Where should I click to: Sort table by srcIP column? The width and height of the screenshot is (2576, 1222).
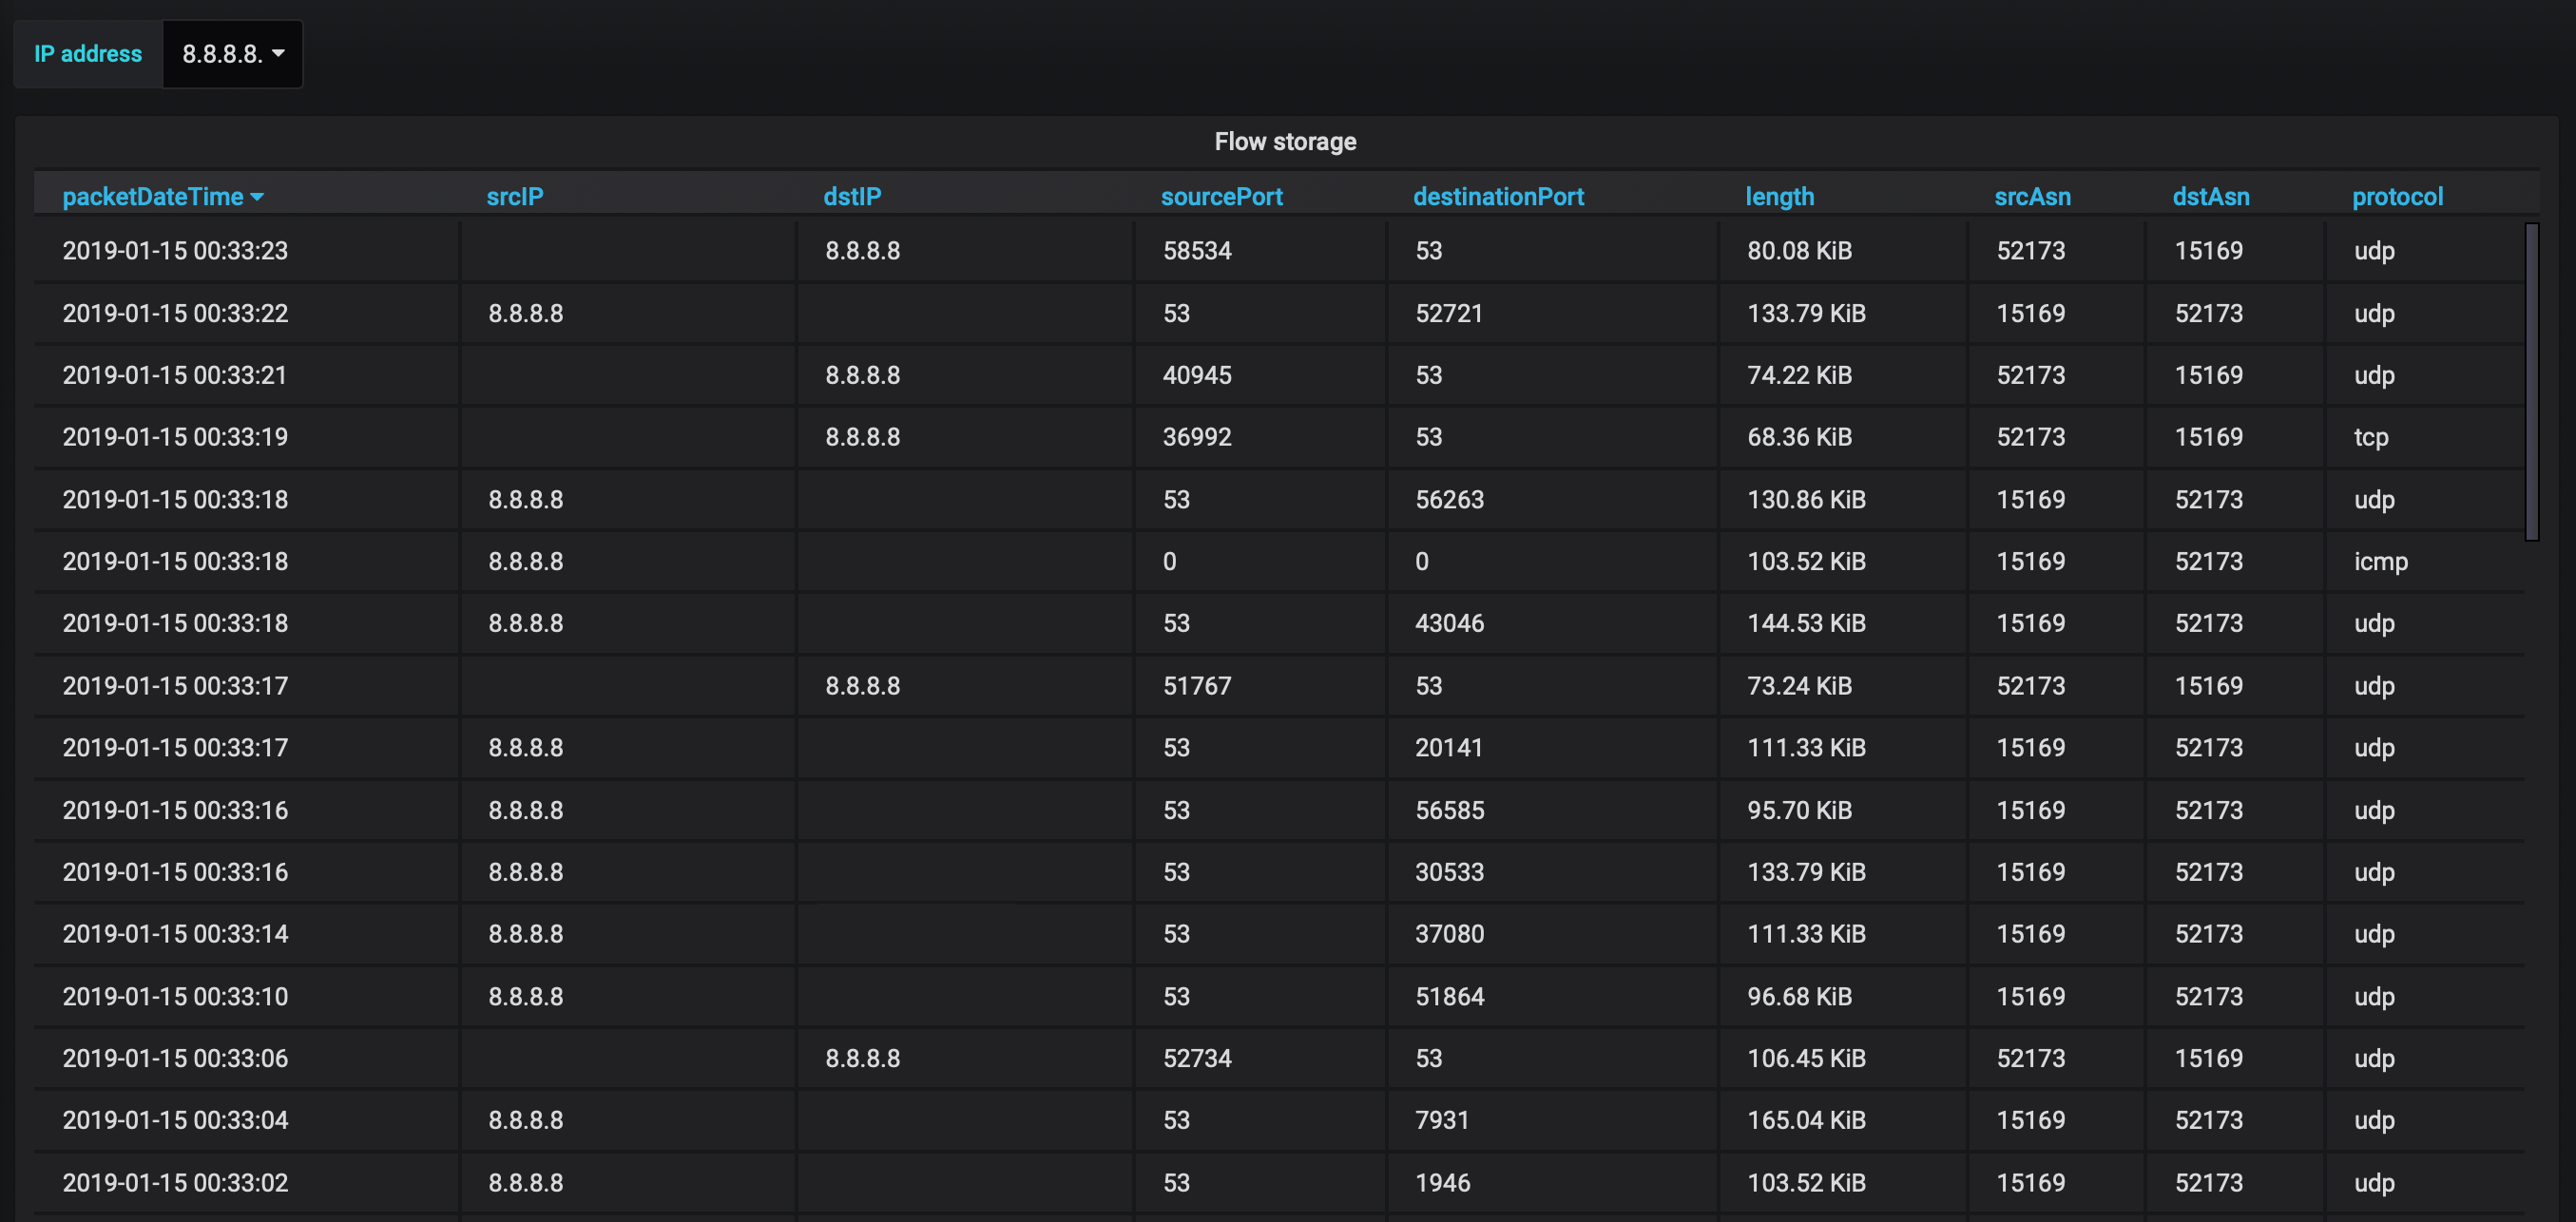(x=514, y=197)
